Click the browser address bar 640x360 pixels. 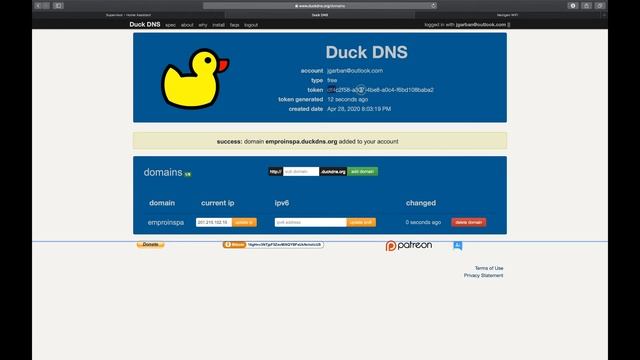pyautogui.click(x=320, y=6)
